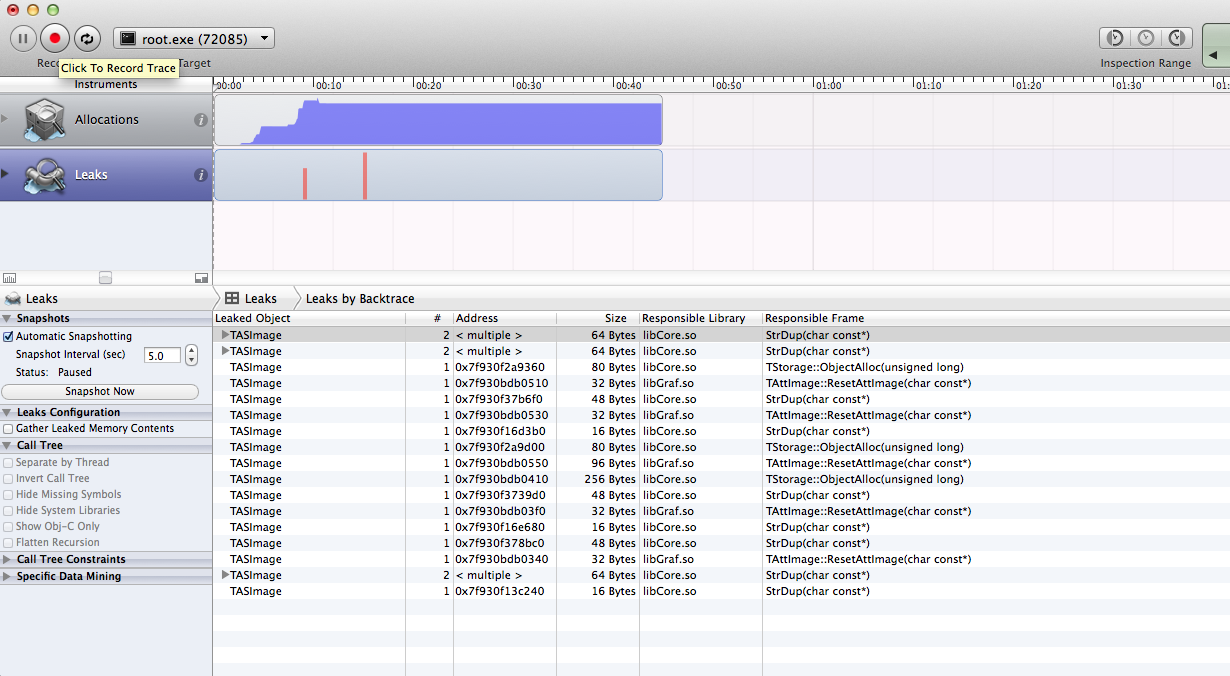The width and height of the screenshot is (1230, 676).
Task: Open info button for Allocations instrument
Action: point(200,120)
